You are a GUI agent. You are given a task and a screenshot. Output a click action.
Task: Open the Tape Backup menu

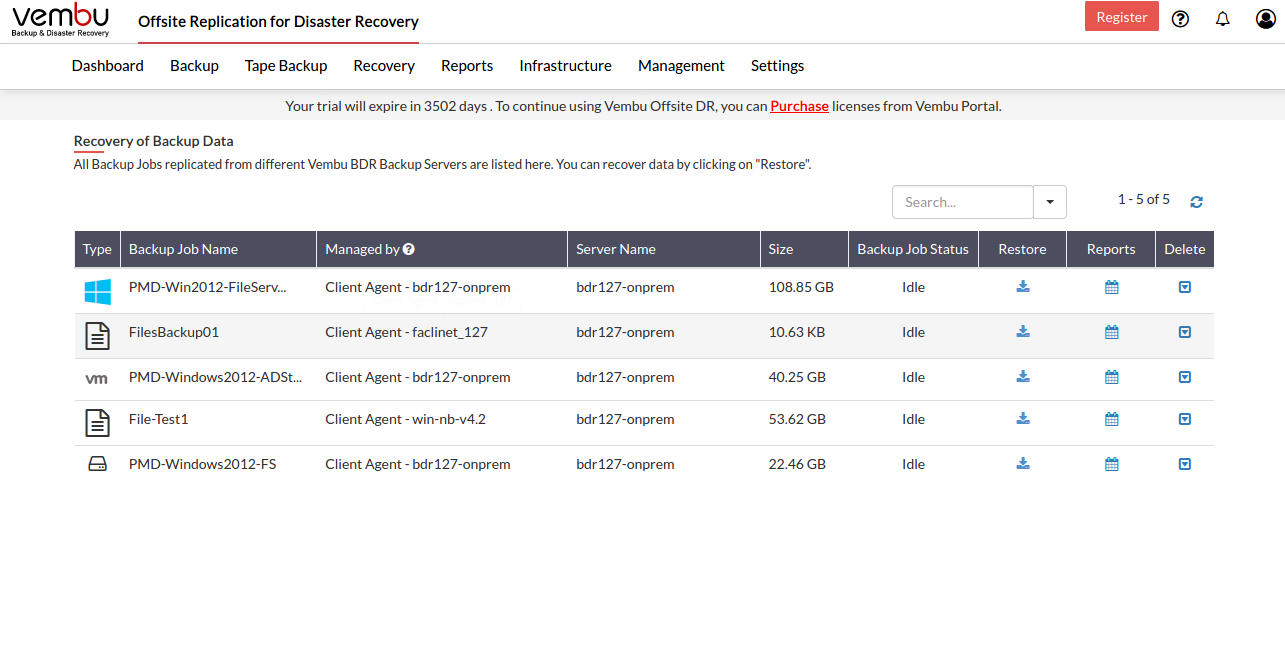pos(286,66)
